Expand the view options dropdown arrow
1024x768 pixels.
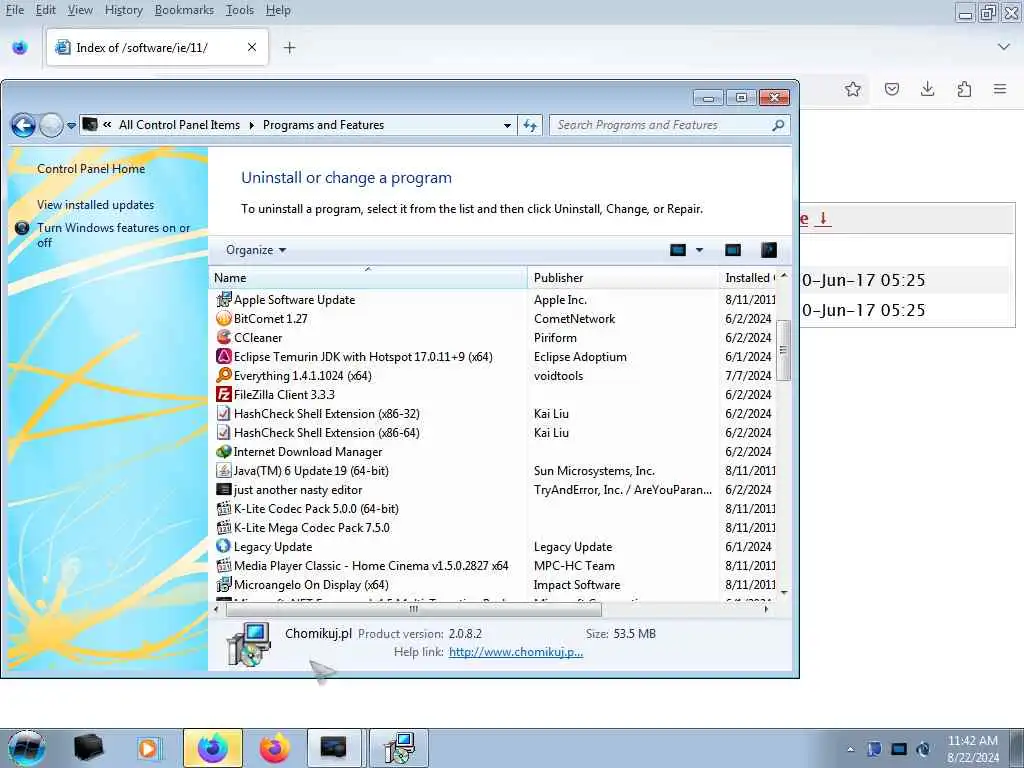coord(699,250)
